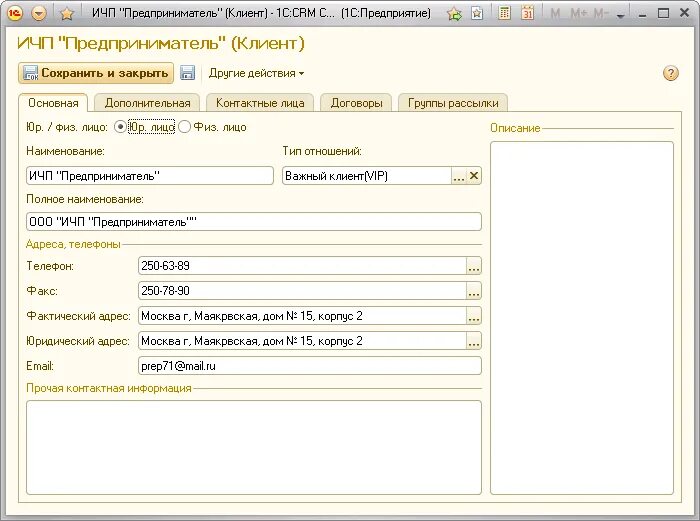Open the calculator icon
The width and height of the screenshot is (700, 521).
click(x=504, y=13)
